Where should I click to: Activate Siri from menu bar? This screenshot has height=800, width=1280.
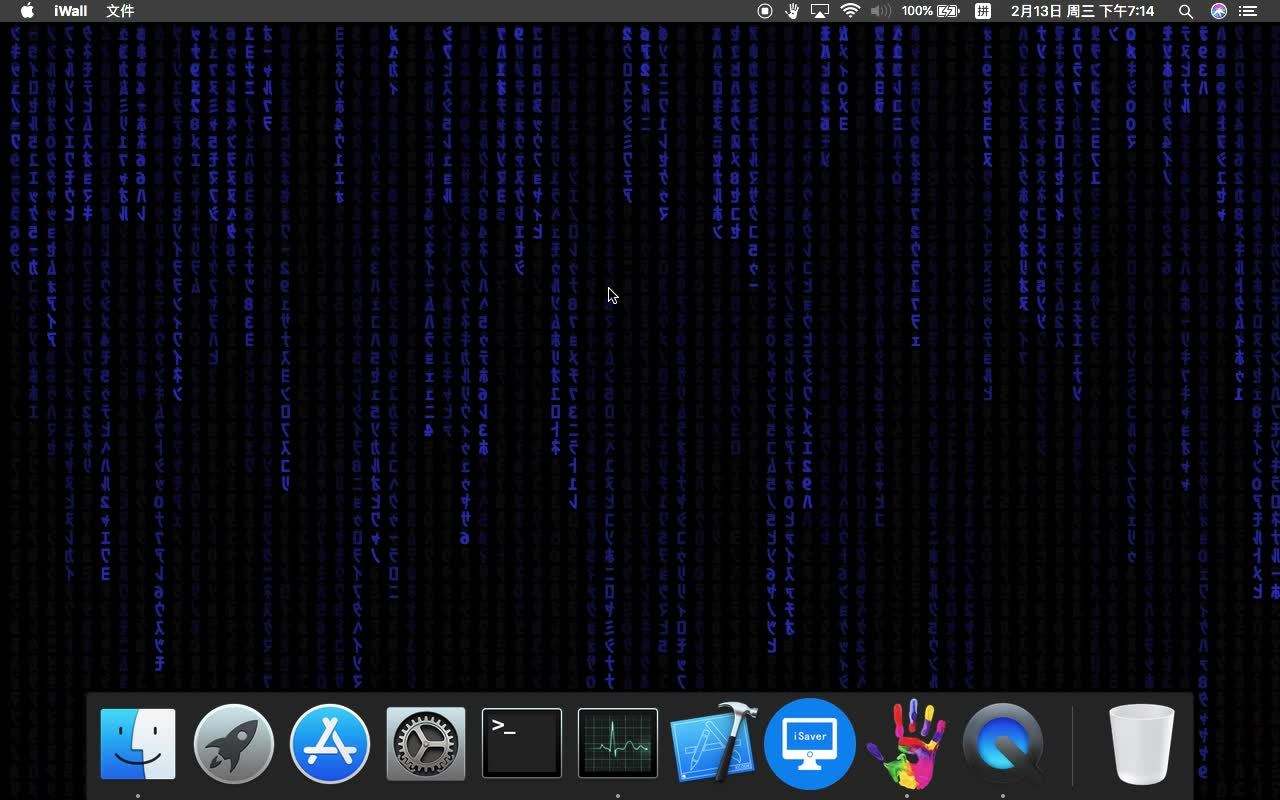pos(1218,11)
